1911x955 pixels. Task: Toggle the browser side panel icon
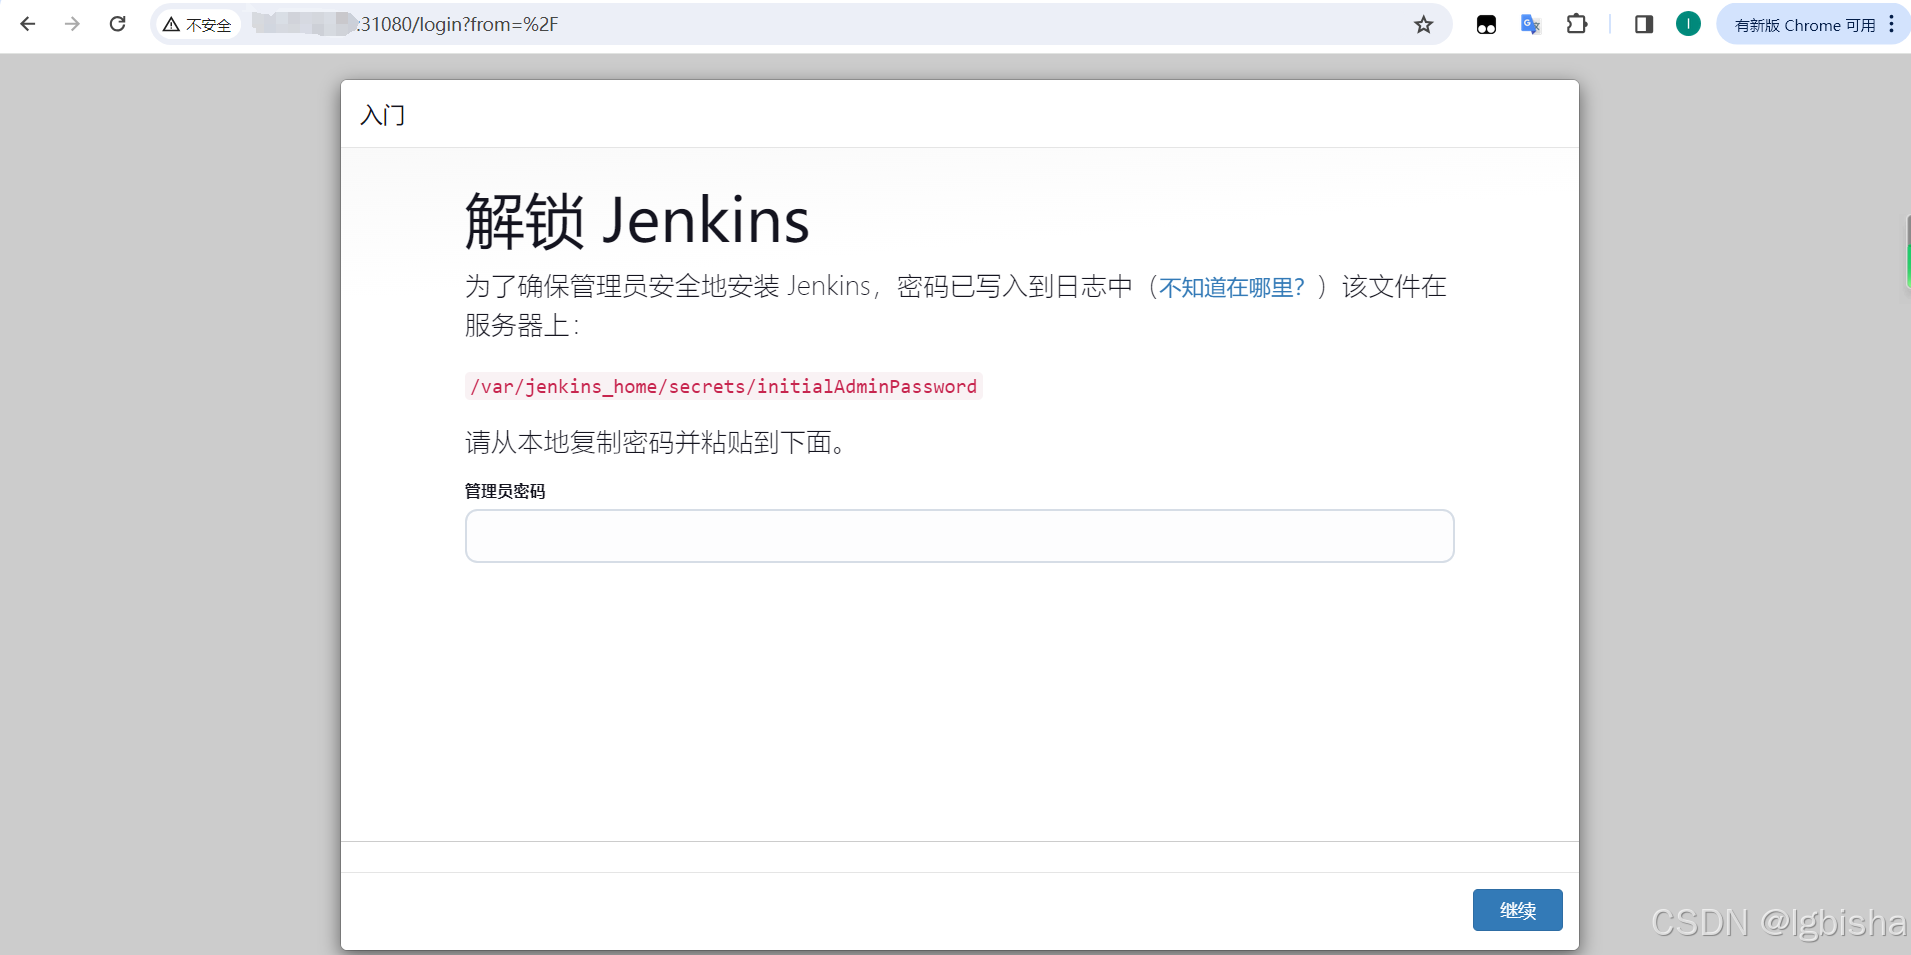click(1644, 24)
